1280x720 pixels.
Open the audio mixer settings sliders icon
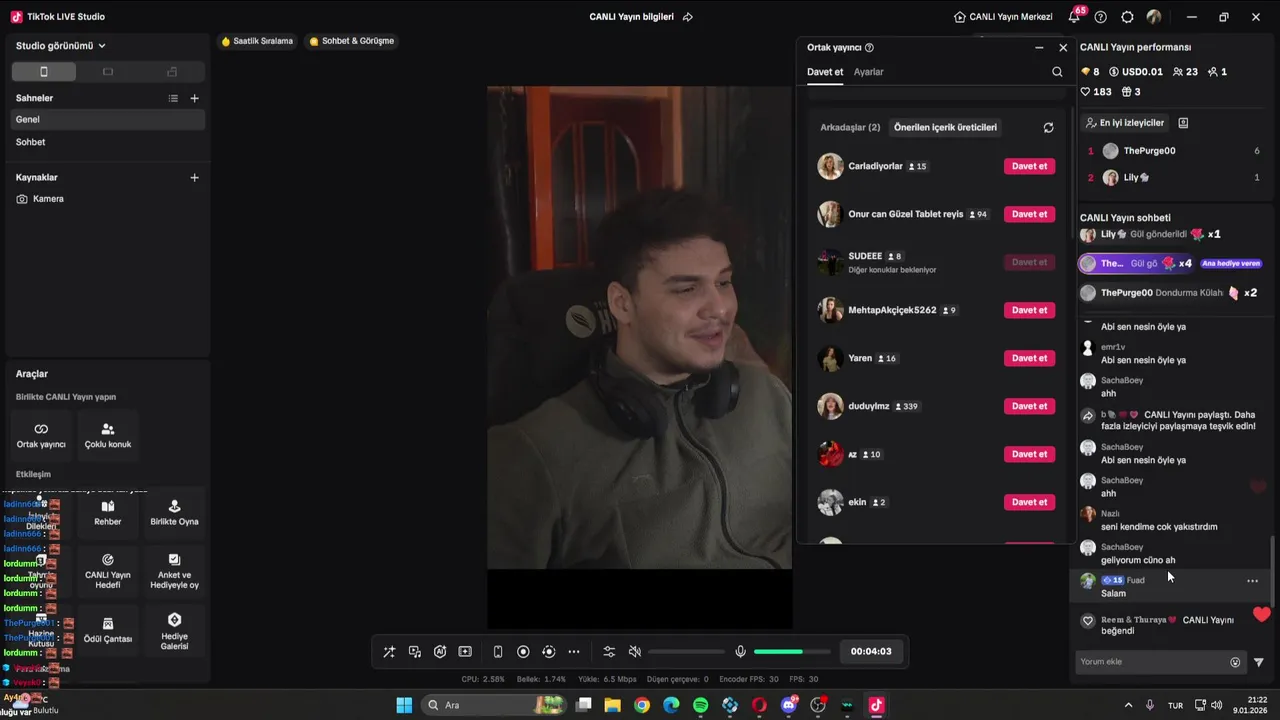tap(609, 652)
